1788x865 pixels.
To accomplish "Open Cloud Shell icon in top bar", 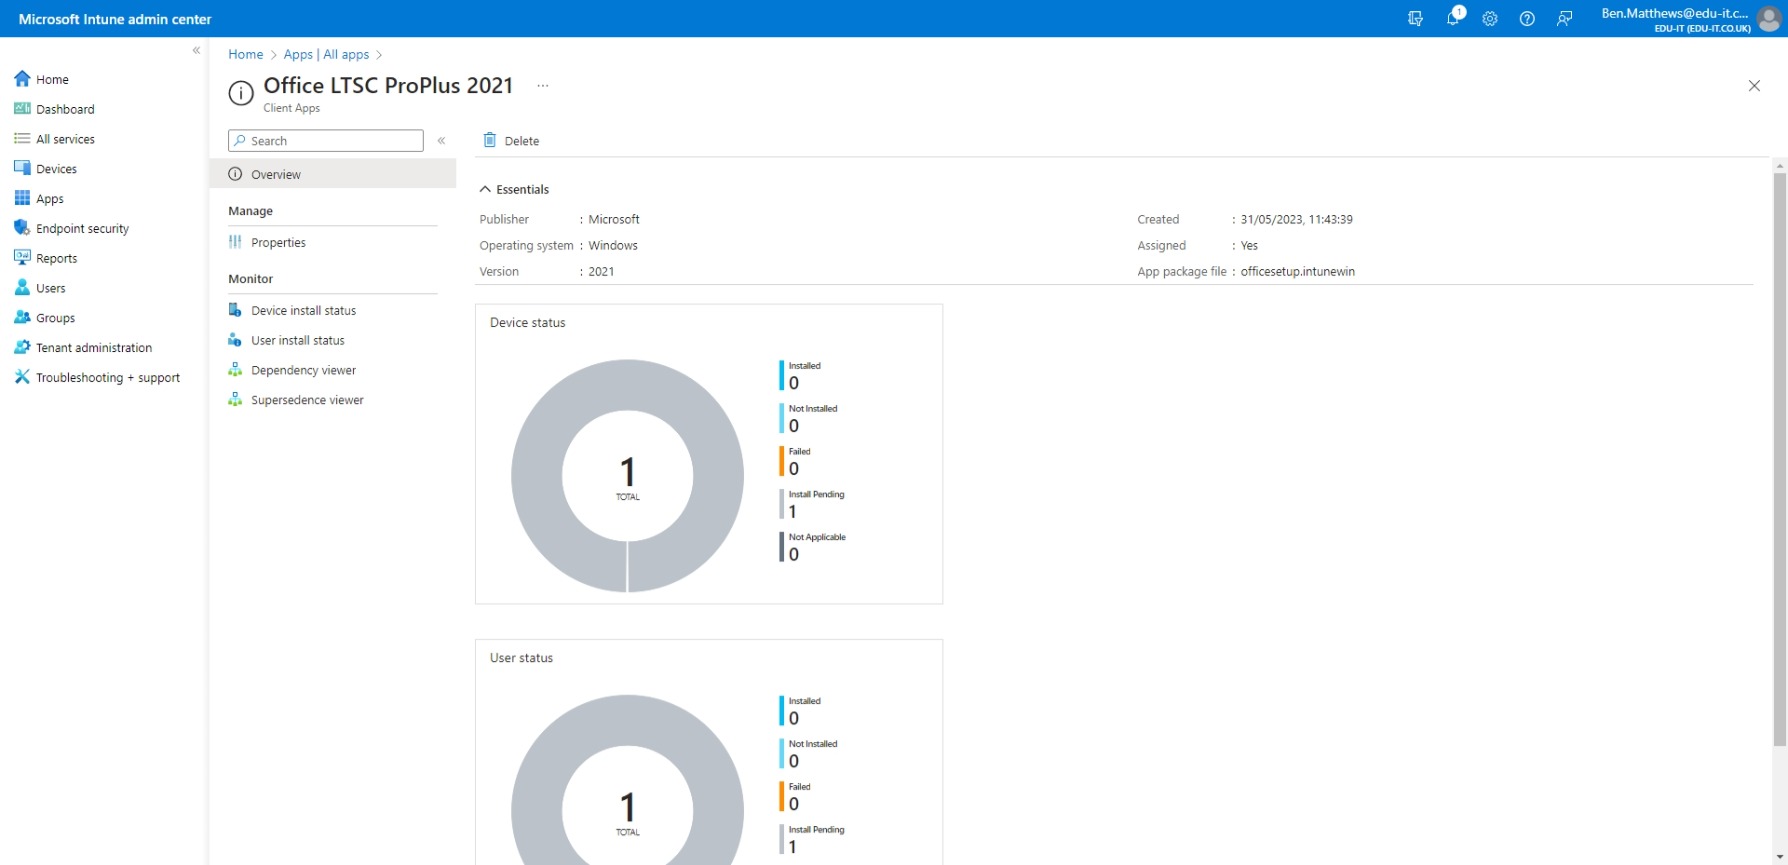I will 1415,18.
